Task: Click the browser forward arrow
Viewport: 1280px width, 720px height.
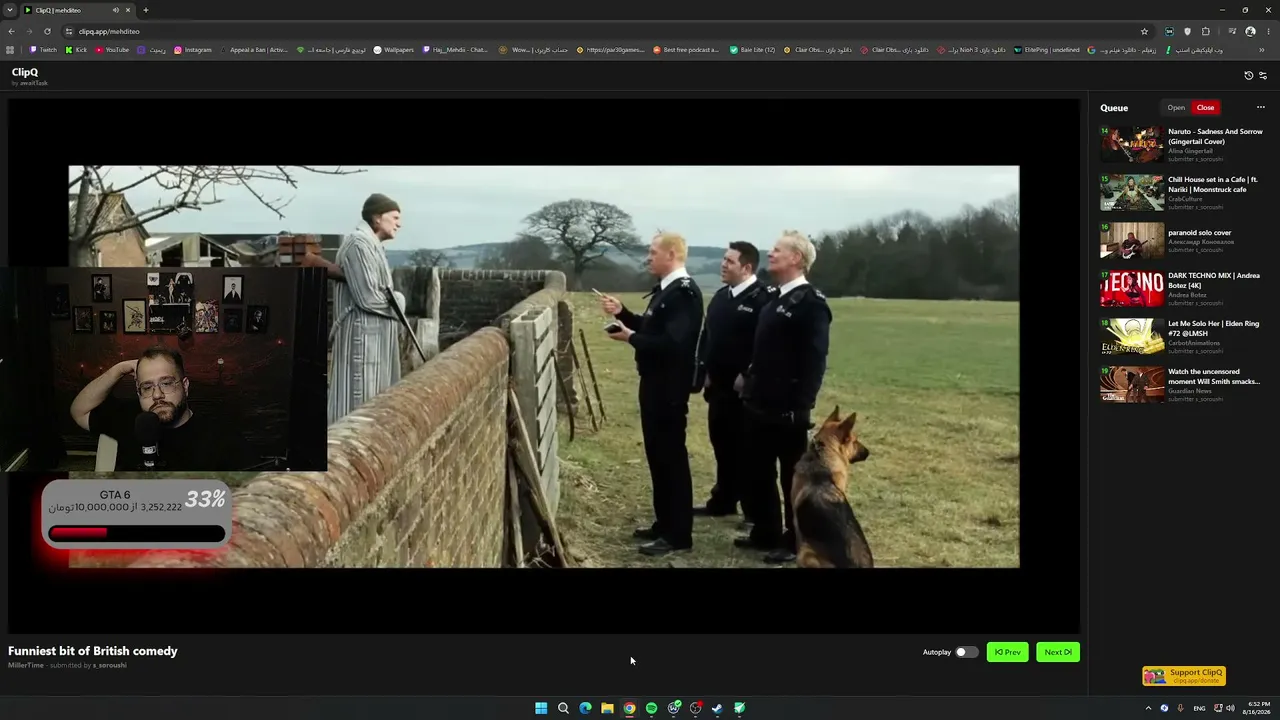Action: 29,31
